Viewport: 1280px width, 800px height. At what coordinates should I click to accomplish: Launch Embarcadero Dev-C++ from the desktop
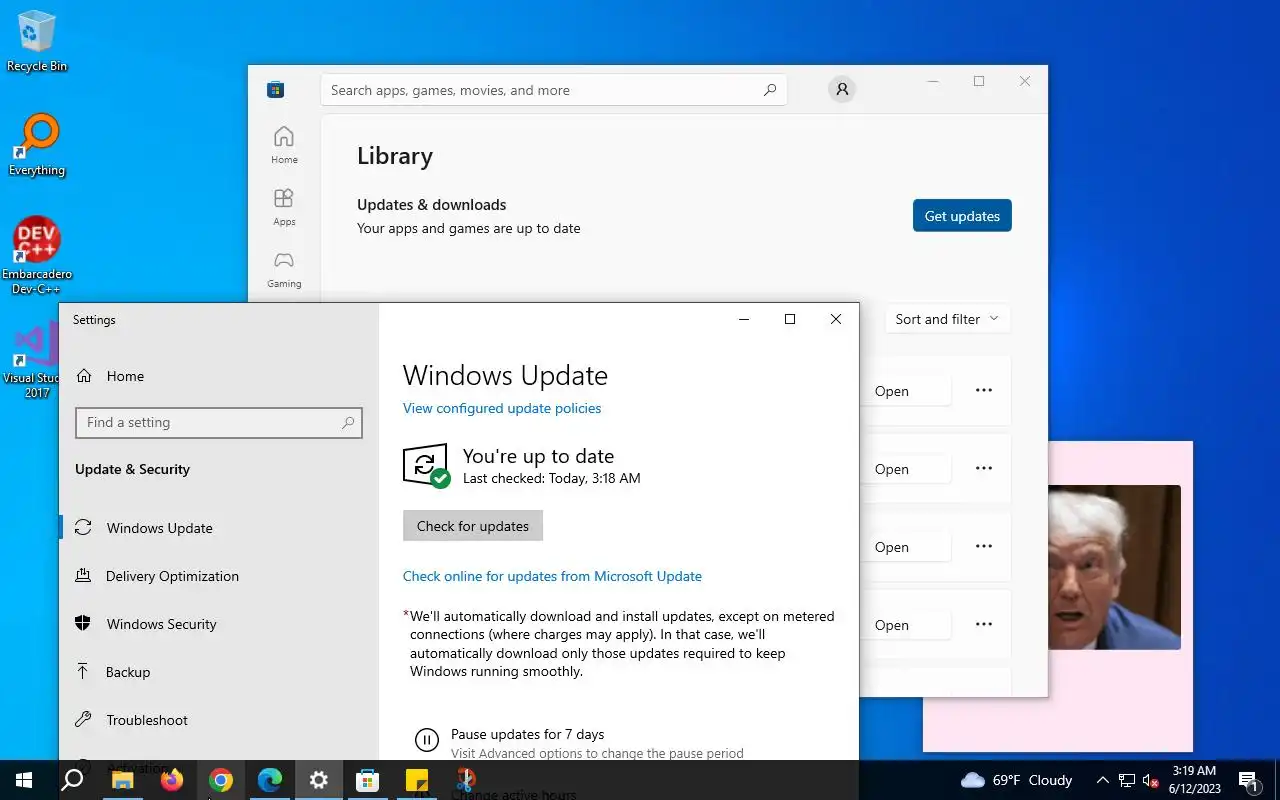pos(37,255)
